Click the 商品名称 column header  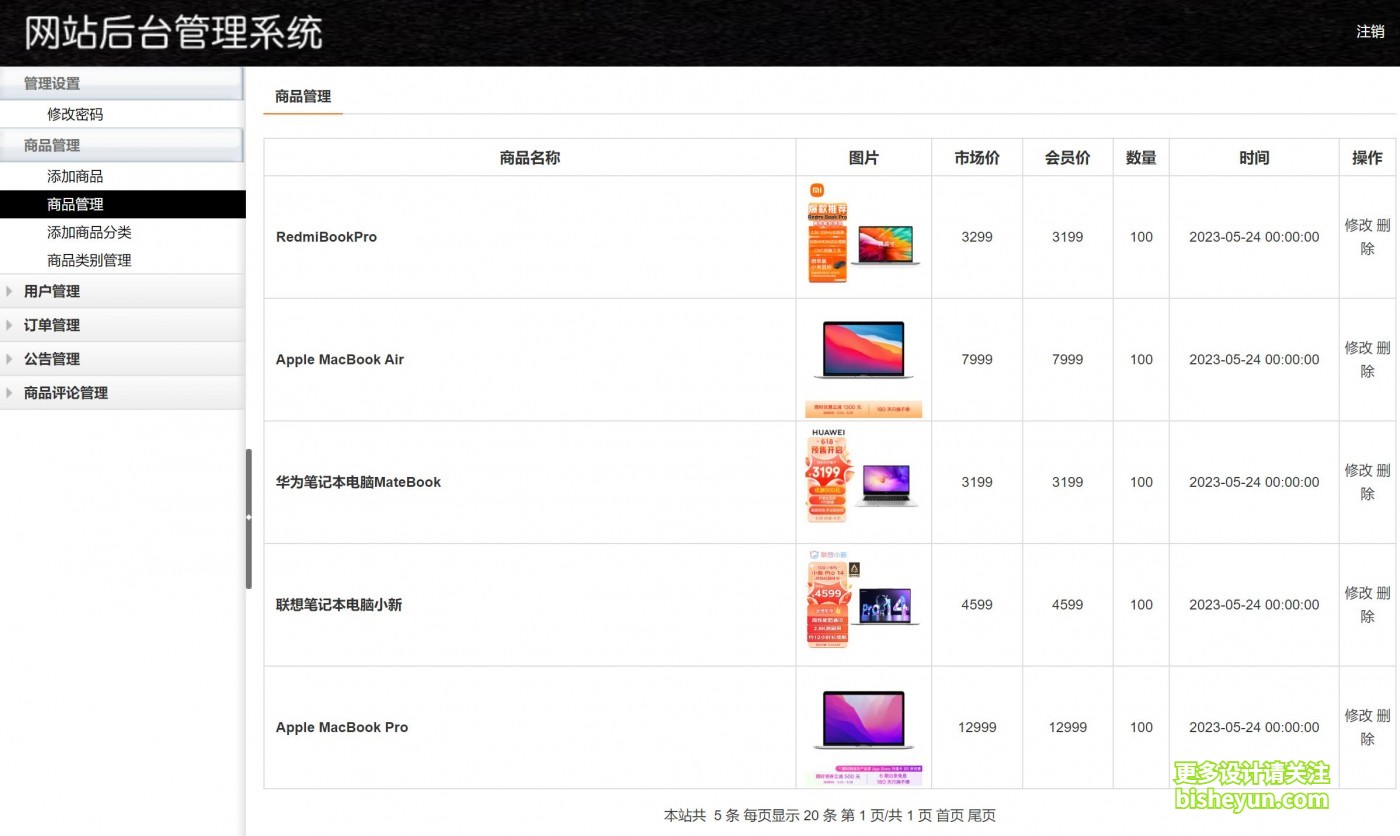(530, 158)
